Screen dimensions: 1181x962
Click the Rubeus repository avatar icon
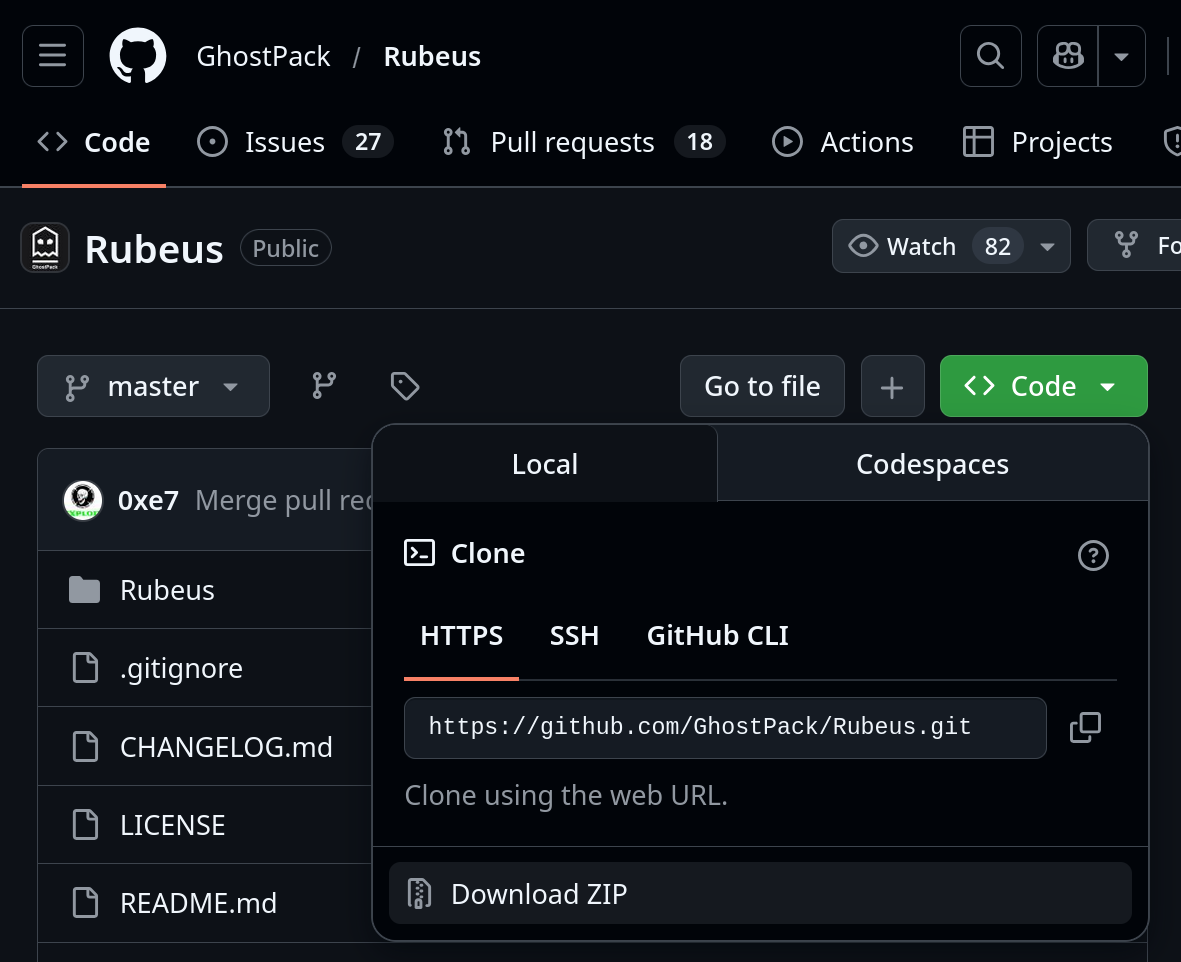click(x=44, y=247)
